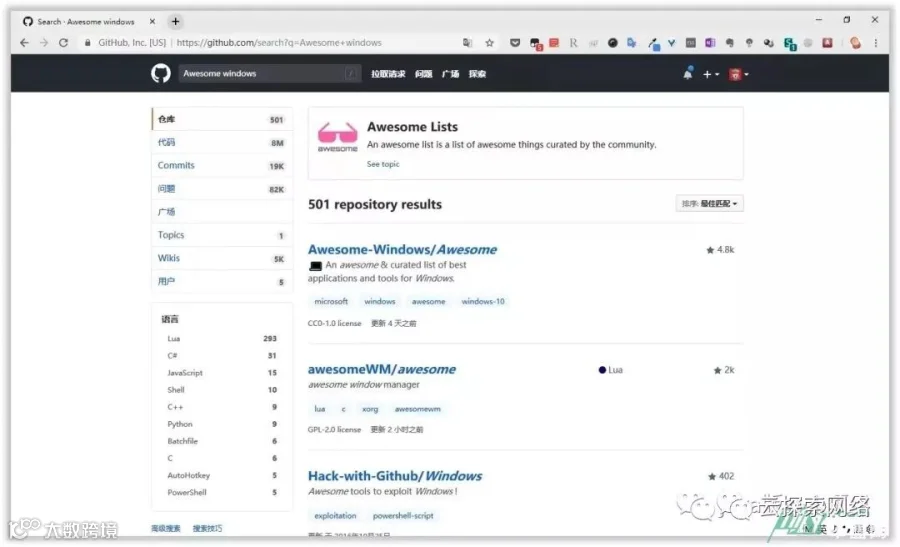Image resolution: width=900 pixels, height=547 pixels.
Task: Select Commits 19K filter
Action: tap(222, 165)
